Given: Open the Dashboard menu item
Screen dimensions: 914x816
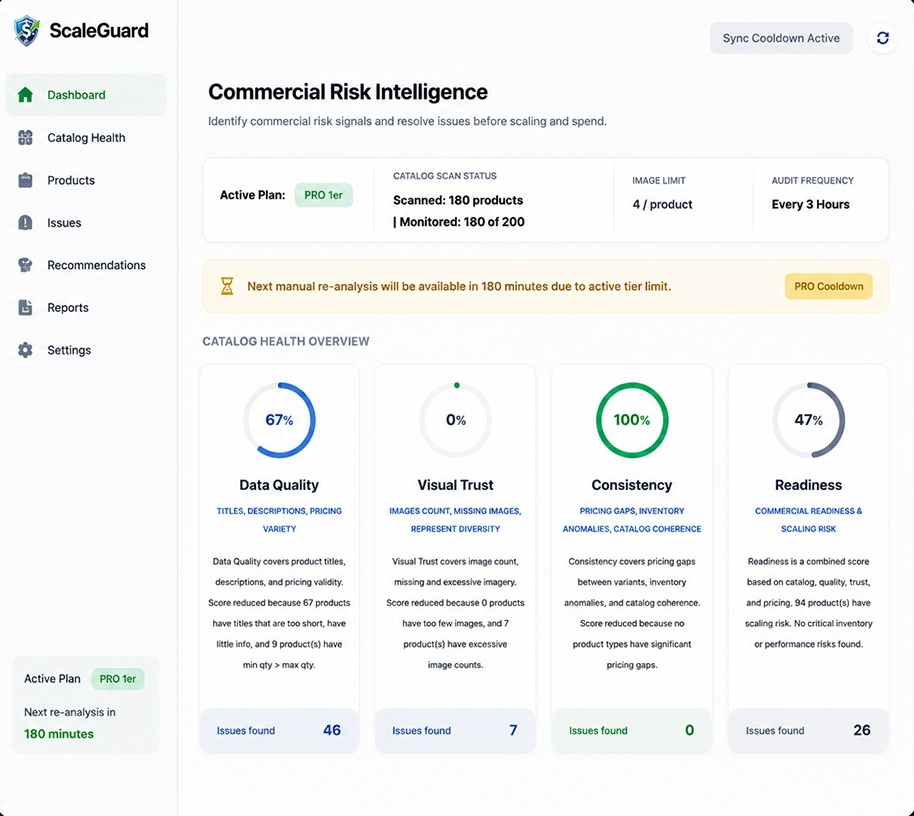Looking at the screenshot, I should 86,94.
